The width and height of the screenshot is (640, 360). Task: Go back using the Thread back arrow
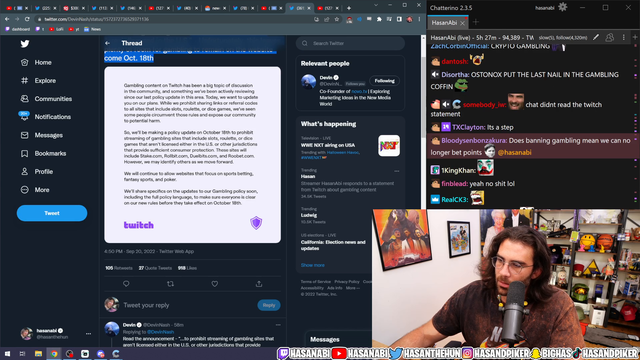107,43
